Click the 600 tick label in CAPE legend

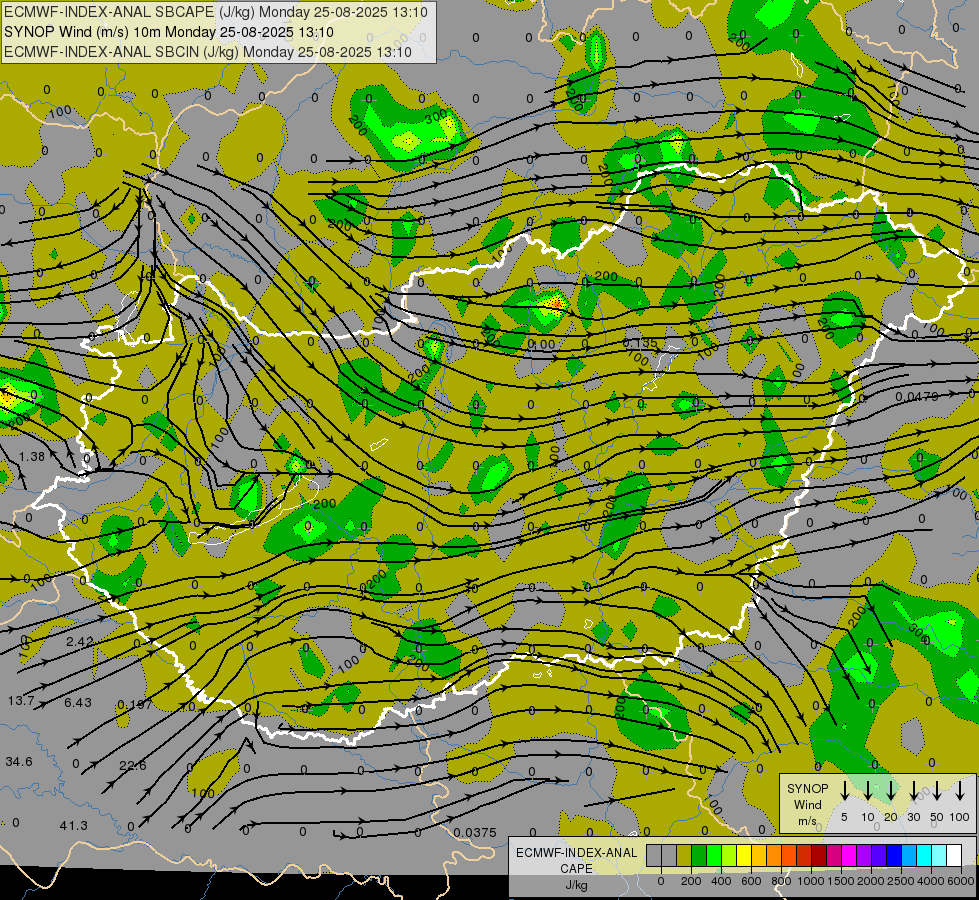point(751,881)
